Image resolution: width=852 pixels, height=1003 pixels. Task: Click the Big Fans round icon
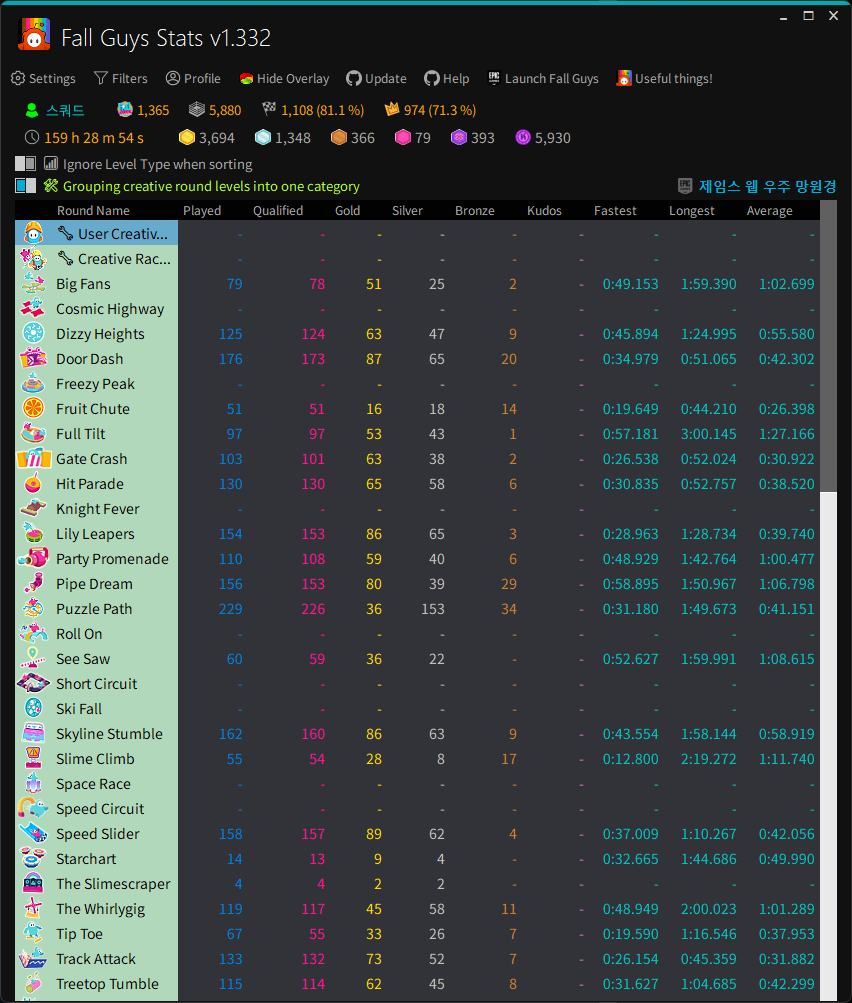coord(33,283)
